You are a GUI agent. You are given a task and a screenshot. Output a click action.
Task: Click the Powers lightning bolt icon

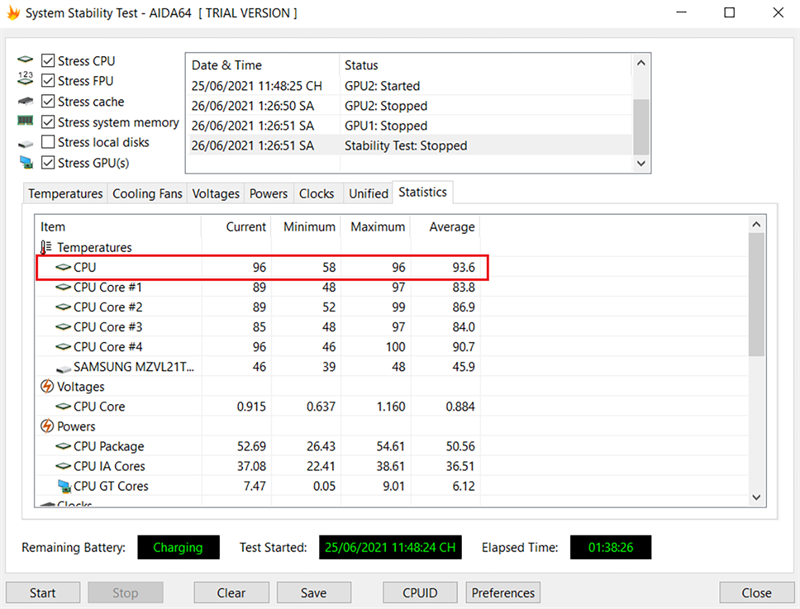46,426
